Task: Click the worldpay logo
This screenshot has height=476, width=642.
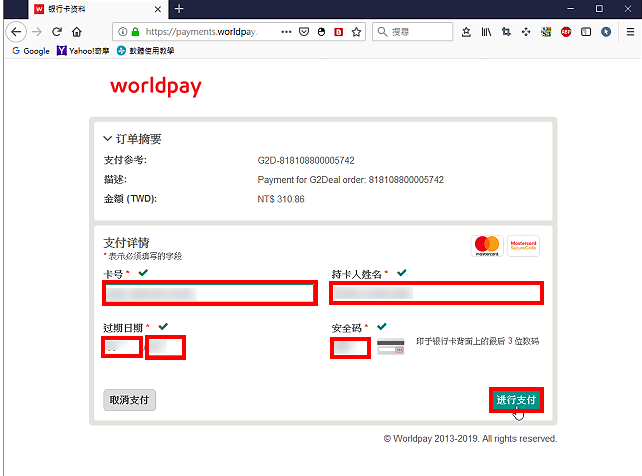Action: tap(156, 86)
